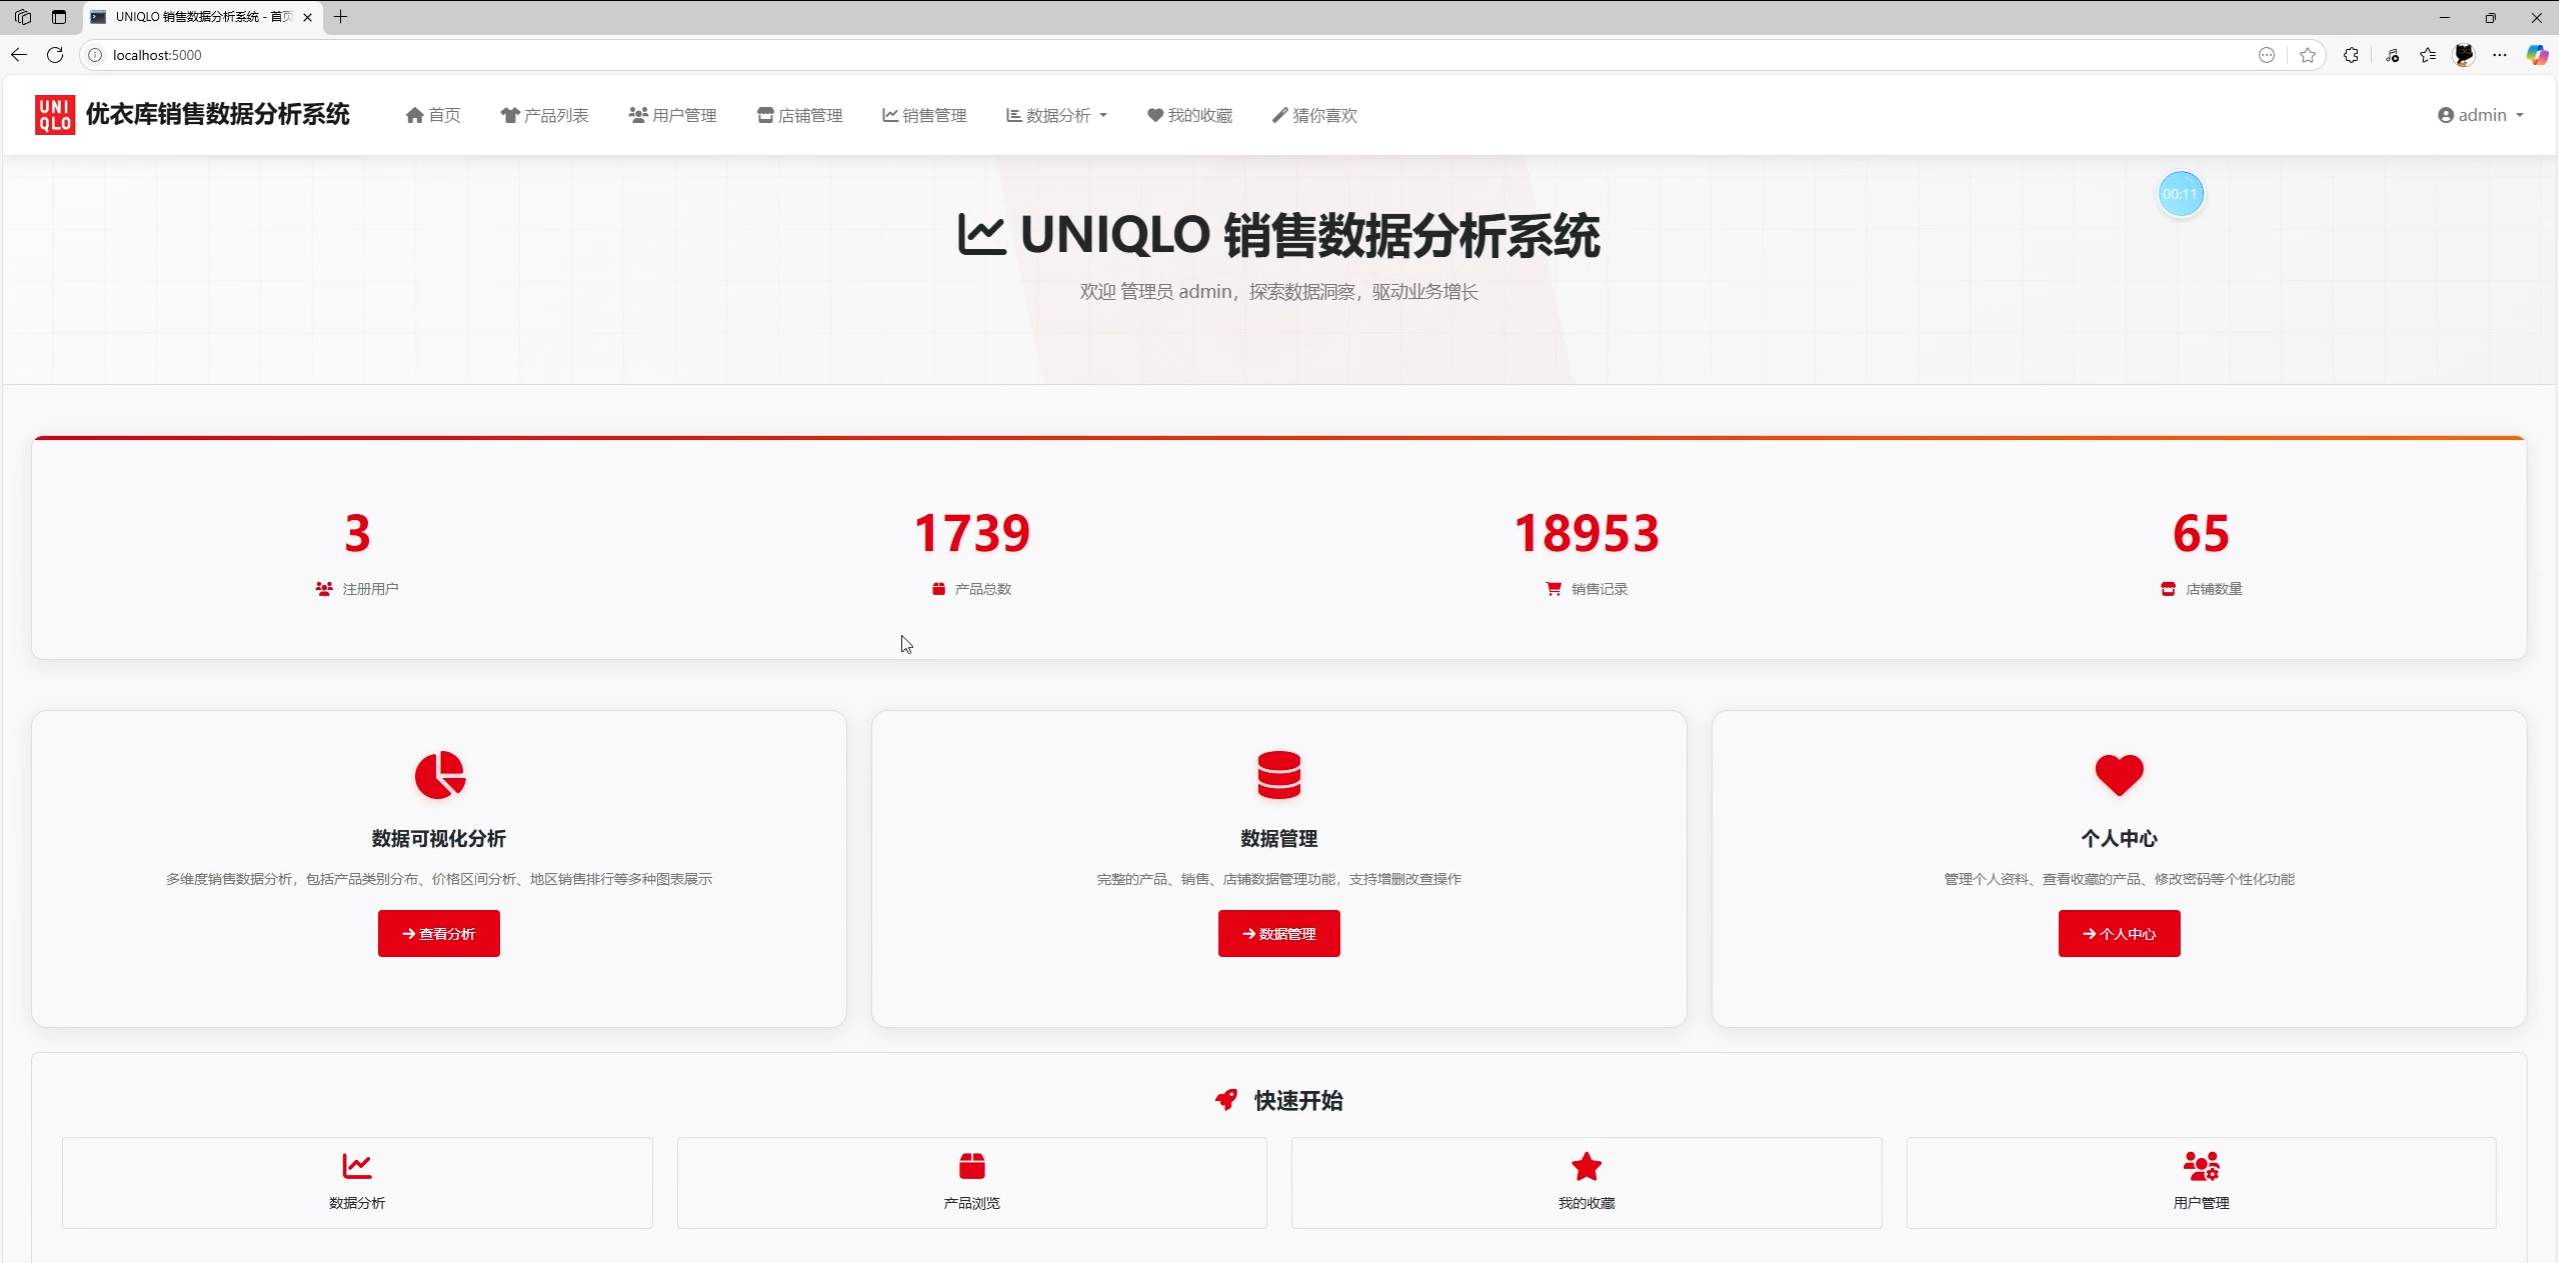Click the star icon in 我的收藏 tile
The width and height of the screenshot is (2559, 1263).
1587,1166
